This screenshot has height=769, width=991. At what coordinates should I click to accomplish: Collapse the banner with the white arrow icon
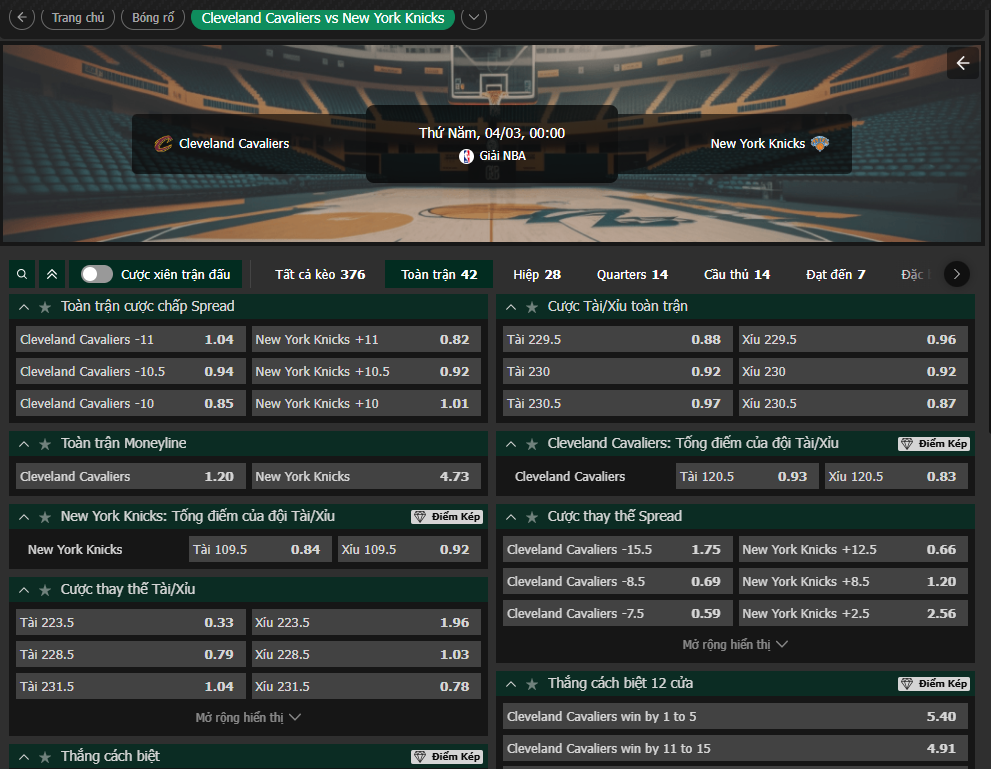coord(963,63)
